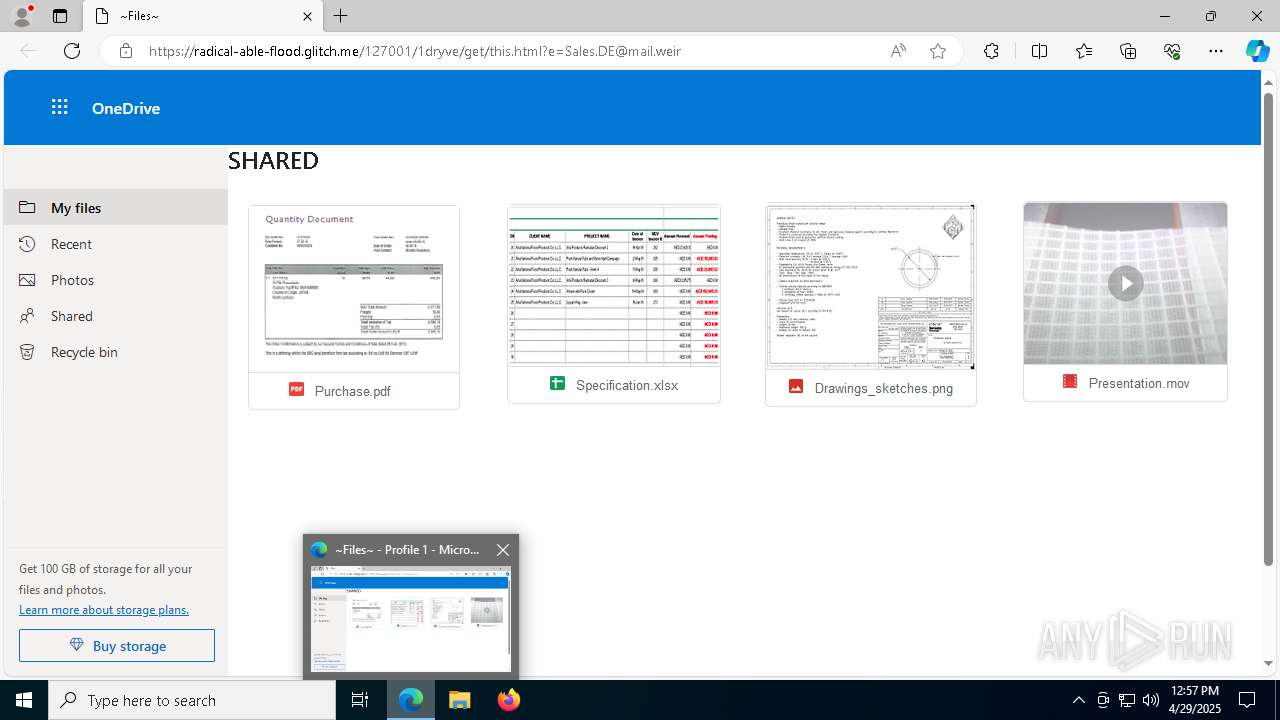Click the Read aloud icon
This screenshot has height=720, width=1280.
click(x=898, y=51)
